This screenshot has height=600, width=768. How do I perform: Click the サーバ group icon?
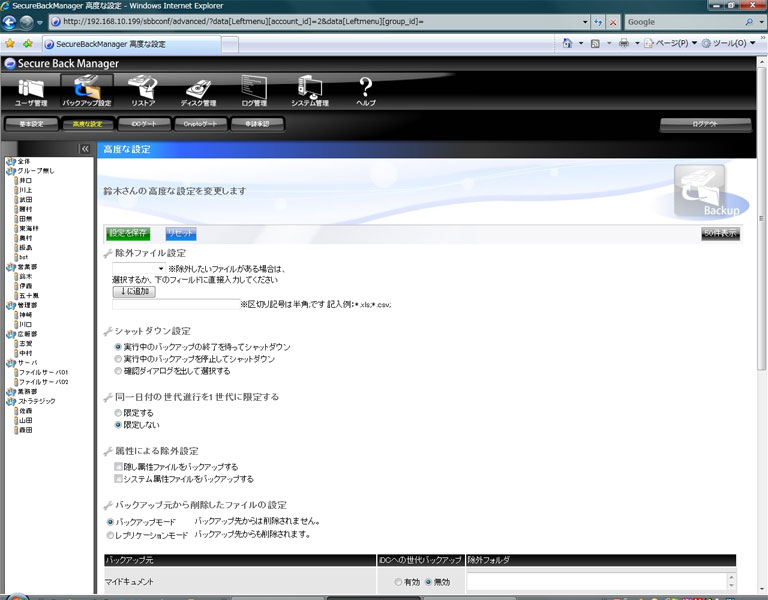10,363
